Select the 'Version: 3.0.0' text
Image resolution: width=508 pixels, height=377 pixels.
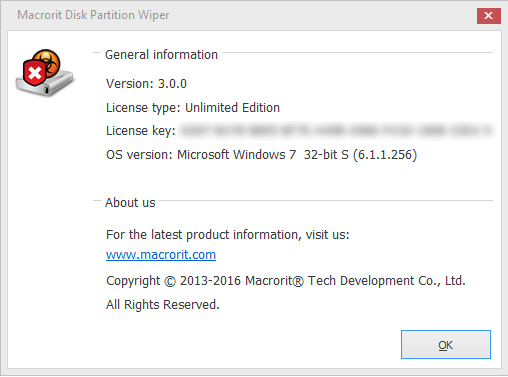pos(146,84)
